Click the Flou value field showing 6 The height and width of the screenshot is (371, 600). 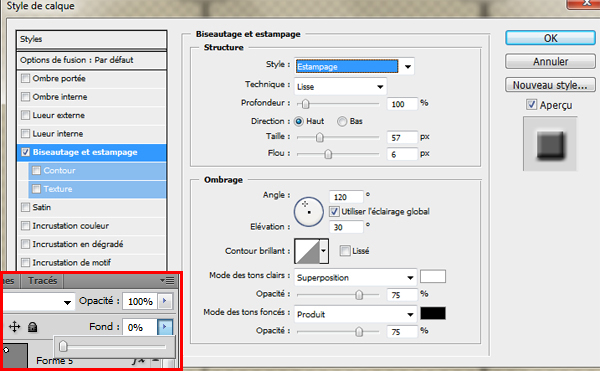pos(402,155)
